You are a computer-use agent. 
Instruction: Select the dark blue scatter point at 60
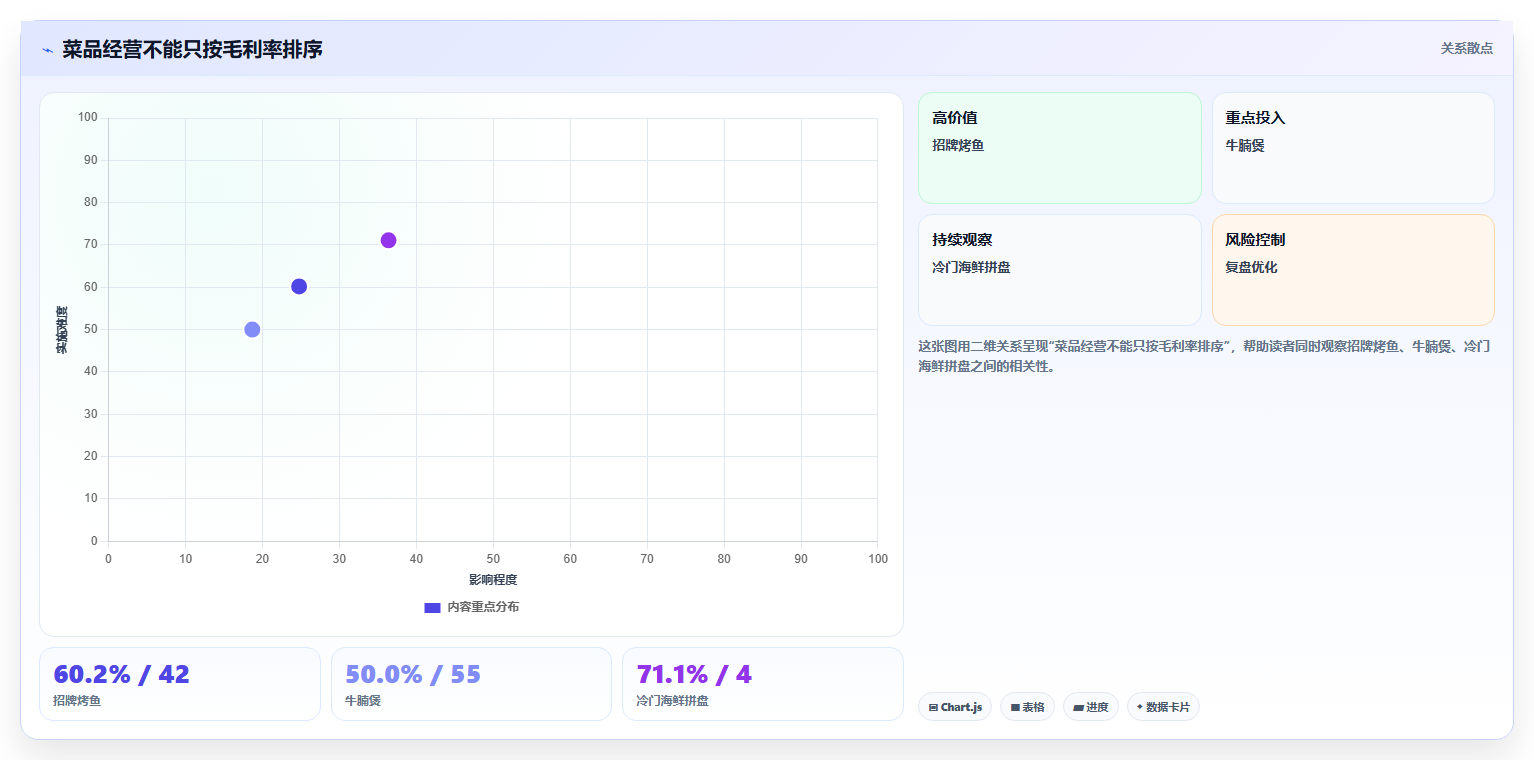299,286
